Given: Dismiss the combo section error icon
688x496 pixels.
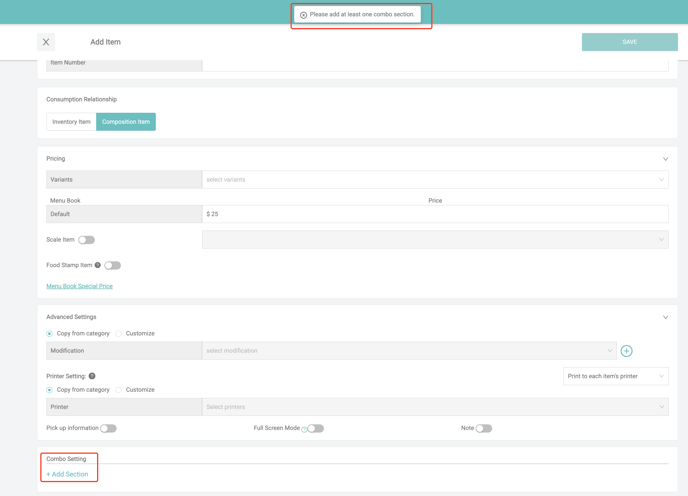Looking at the screenshot, I should coord(303,15).
